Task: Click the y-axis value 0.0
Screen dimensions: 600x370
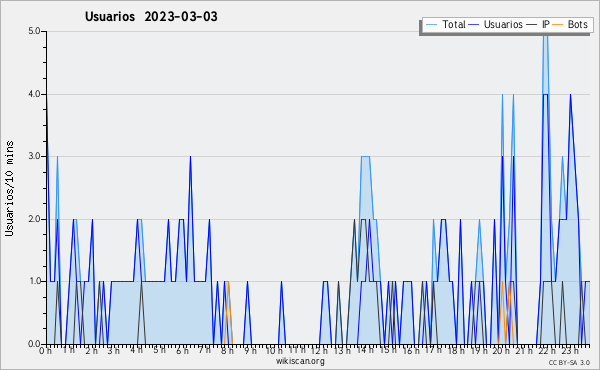Action: [x=34, y=344]
